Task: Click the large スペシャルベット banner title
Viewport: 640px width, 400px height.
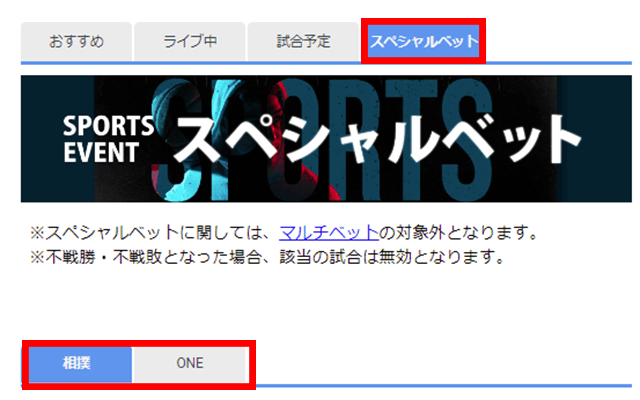Action: 378,139
